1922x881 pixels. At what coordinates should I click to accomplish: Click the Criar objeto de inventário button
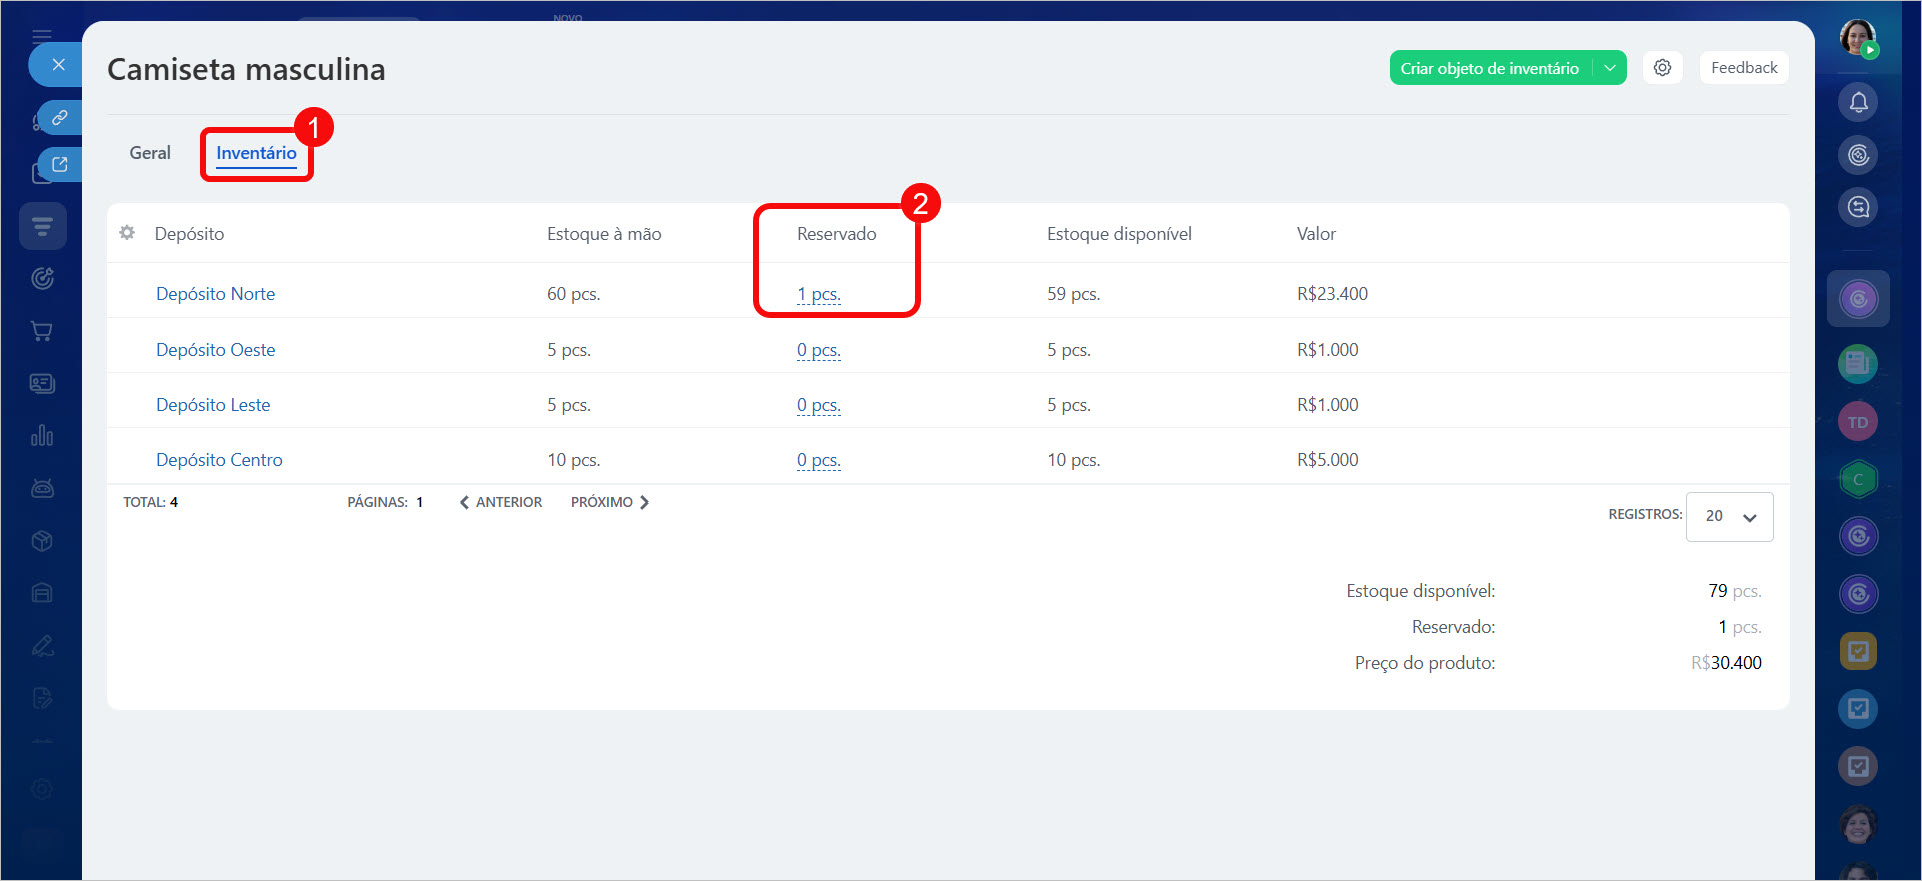coord(1489,68)
